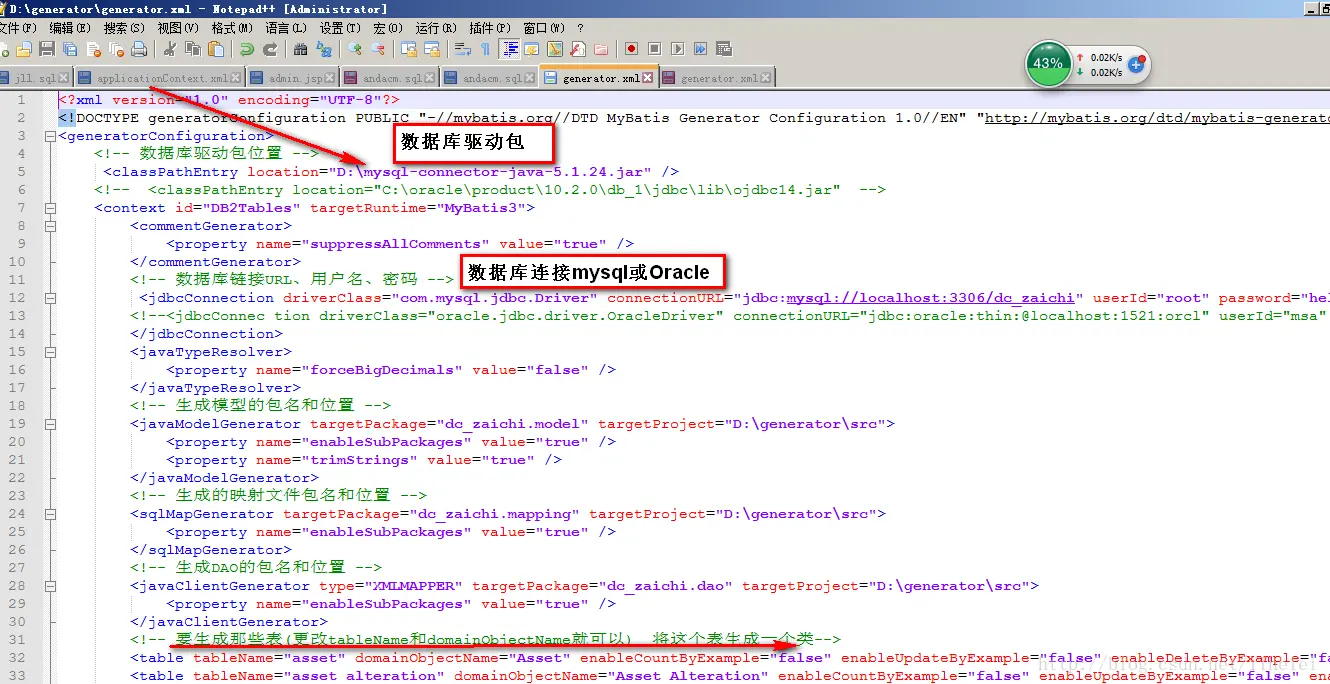1330x684 pixels.
Task: Collapse the generatorConfiguration fold on line 3
Action: coord(49,136)
